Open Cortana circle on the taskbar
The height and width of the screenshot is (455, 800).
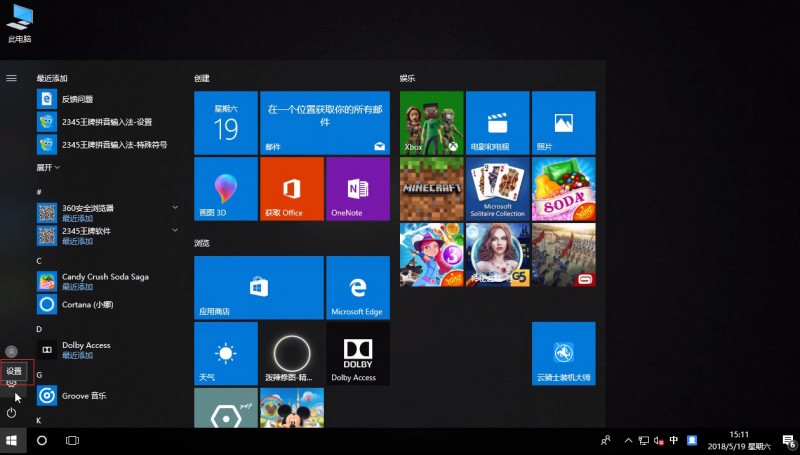click(x=42, y=440)
